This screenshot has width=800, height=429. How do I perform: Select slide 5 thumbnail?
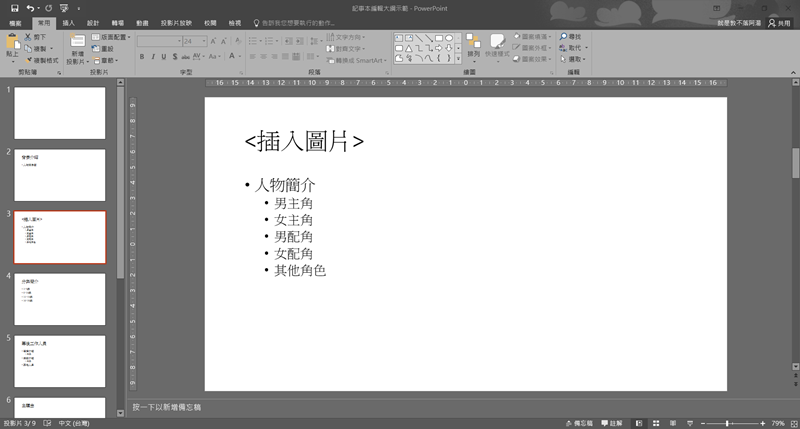tap(60, 361)
